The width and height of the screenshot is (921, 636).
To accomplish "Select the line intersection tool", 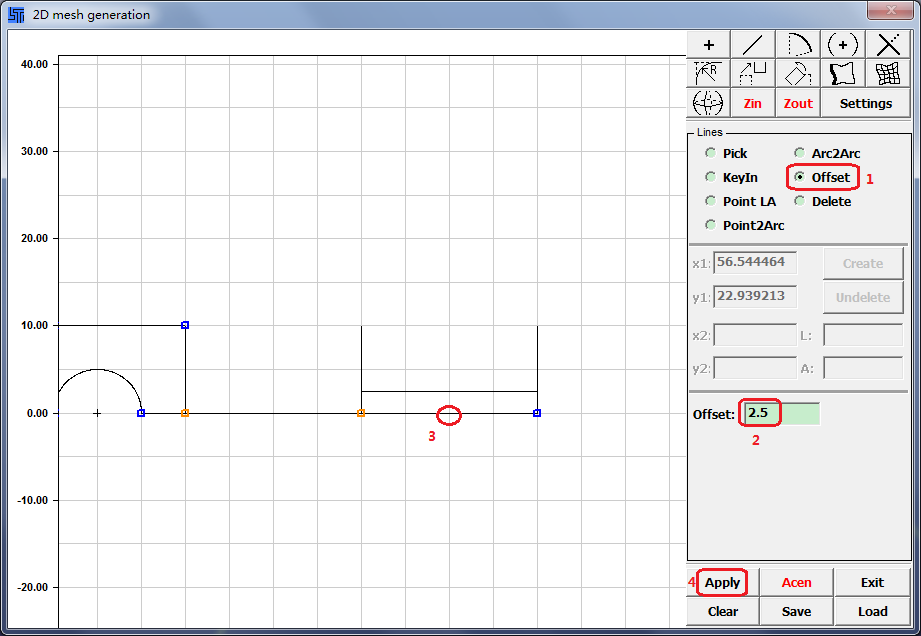I will (x=888, y=45).
